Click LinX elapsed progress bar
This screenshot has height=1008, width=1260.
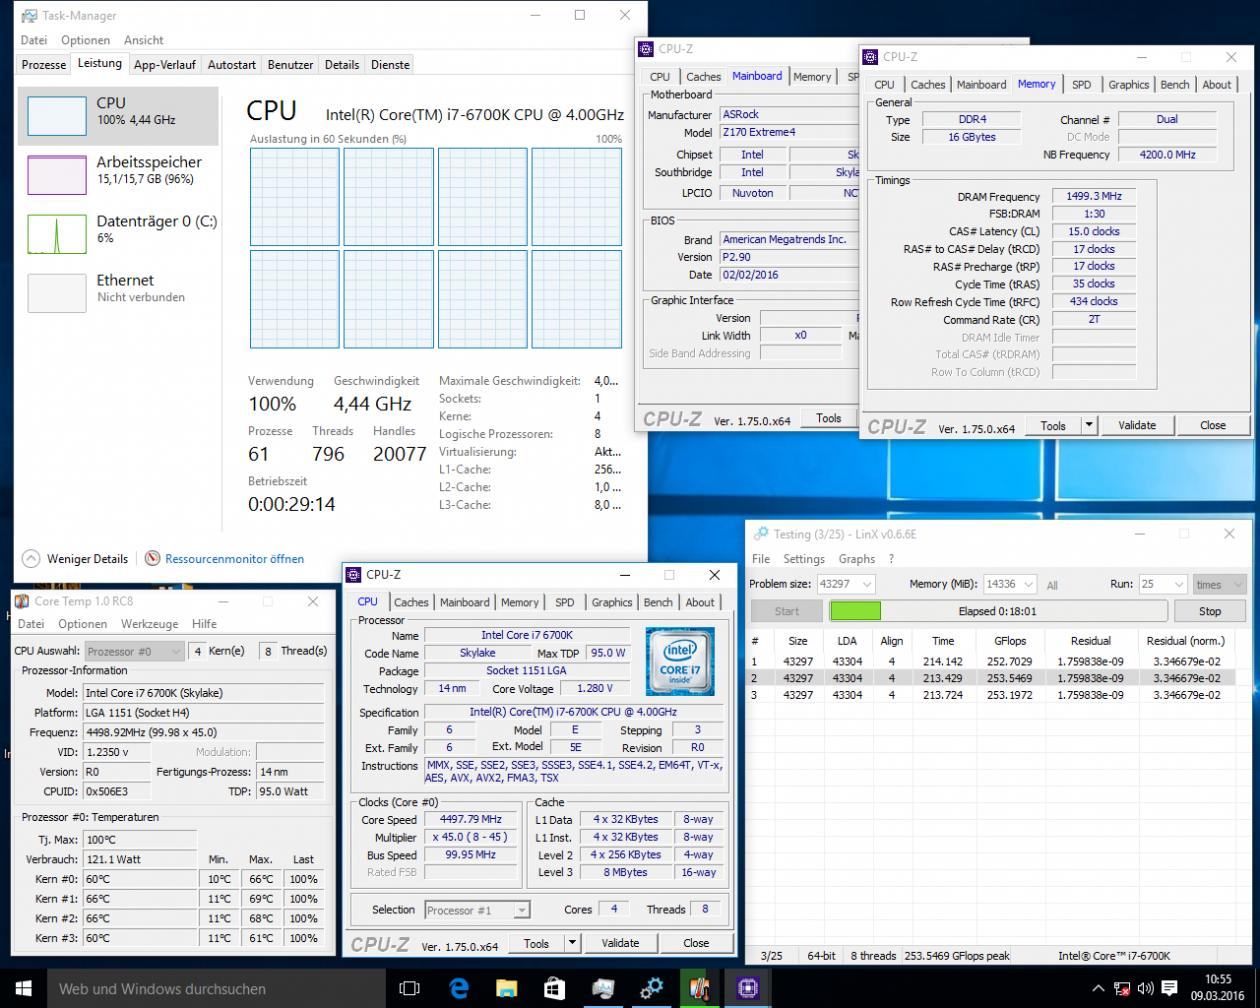997,611
